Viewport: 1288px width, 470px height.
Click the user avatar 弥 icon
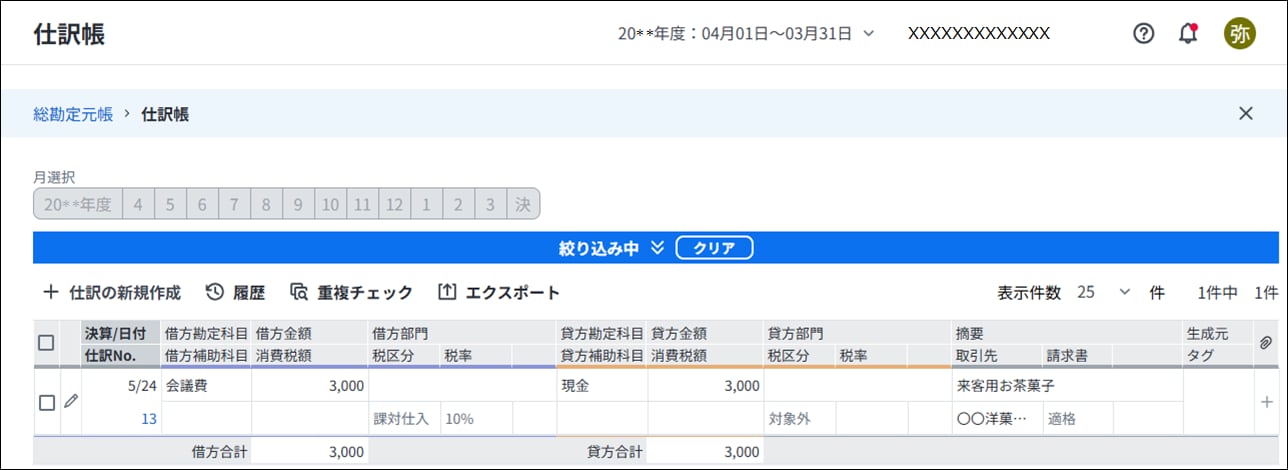click(1239, 33)
